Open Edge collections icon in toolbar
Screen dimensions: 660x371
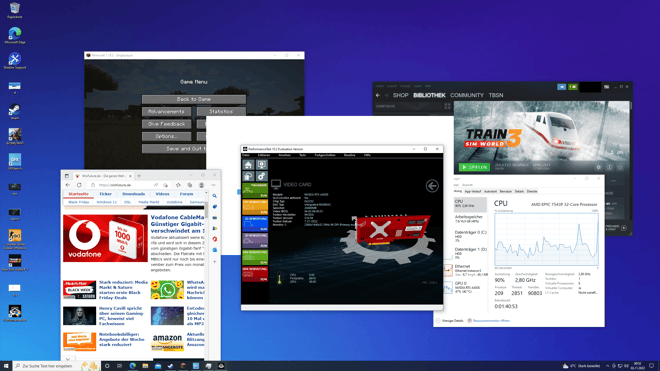coord(189,185)
